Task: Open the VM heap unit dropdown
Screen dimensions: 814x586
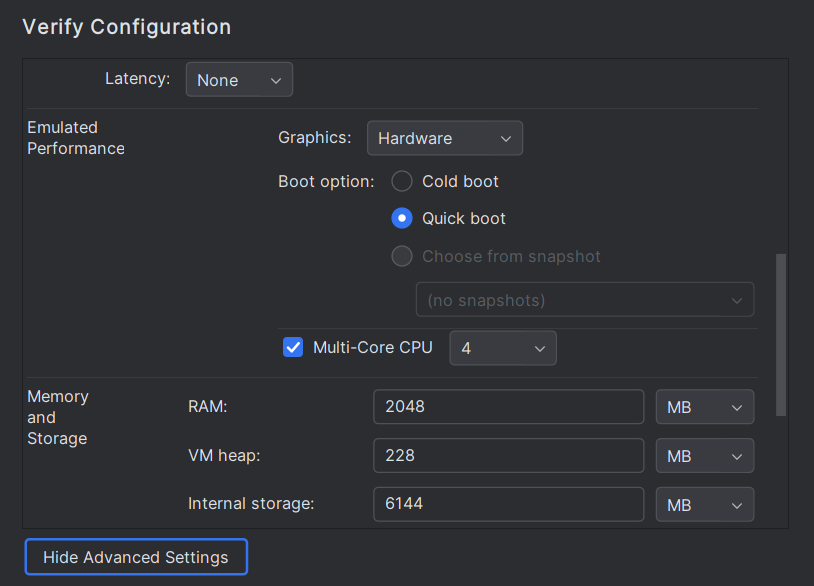Action: 704,455
